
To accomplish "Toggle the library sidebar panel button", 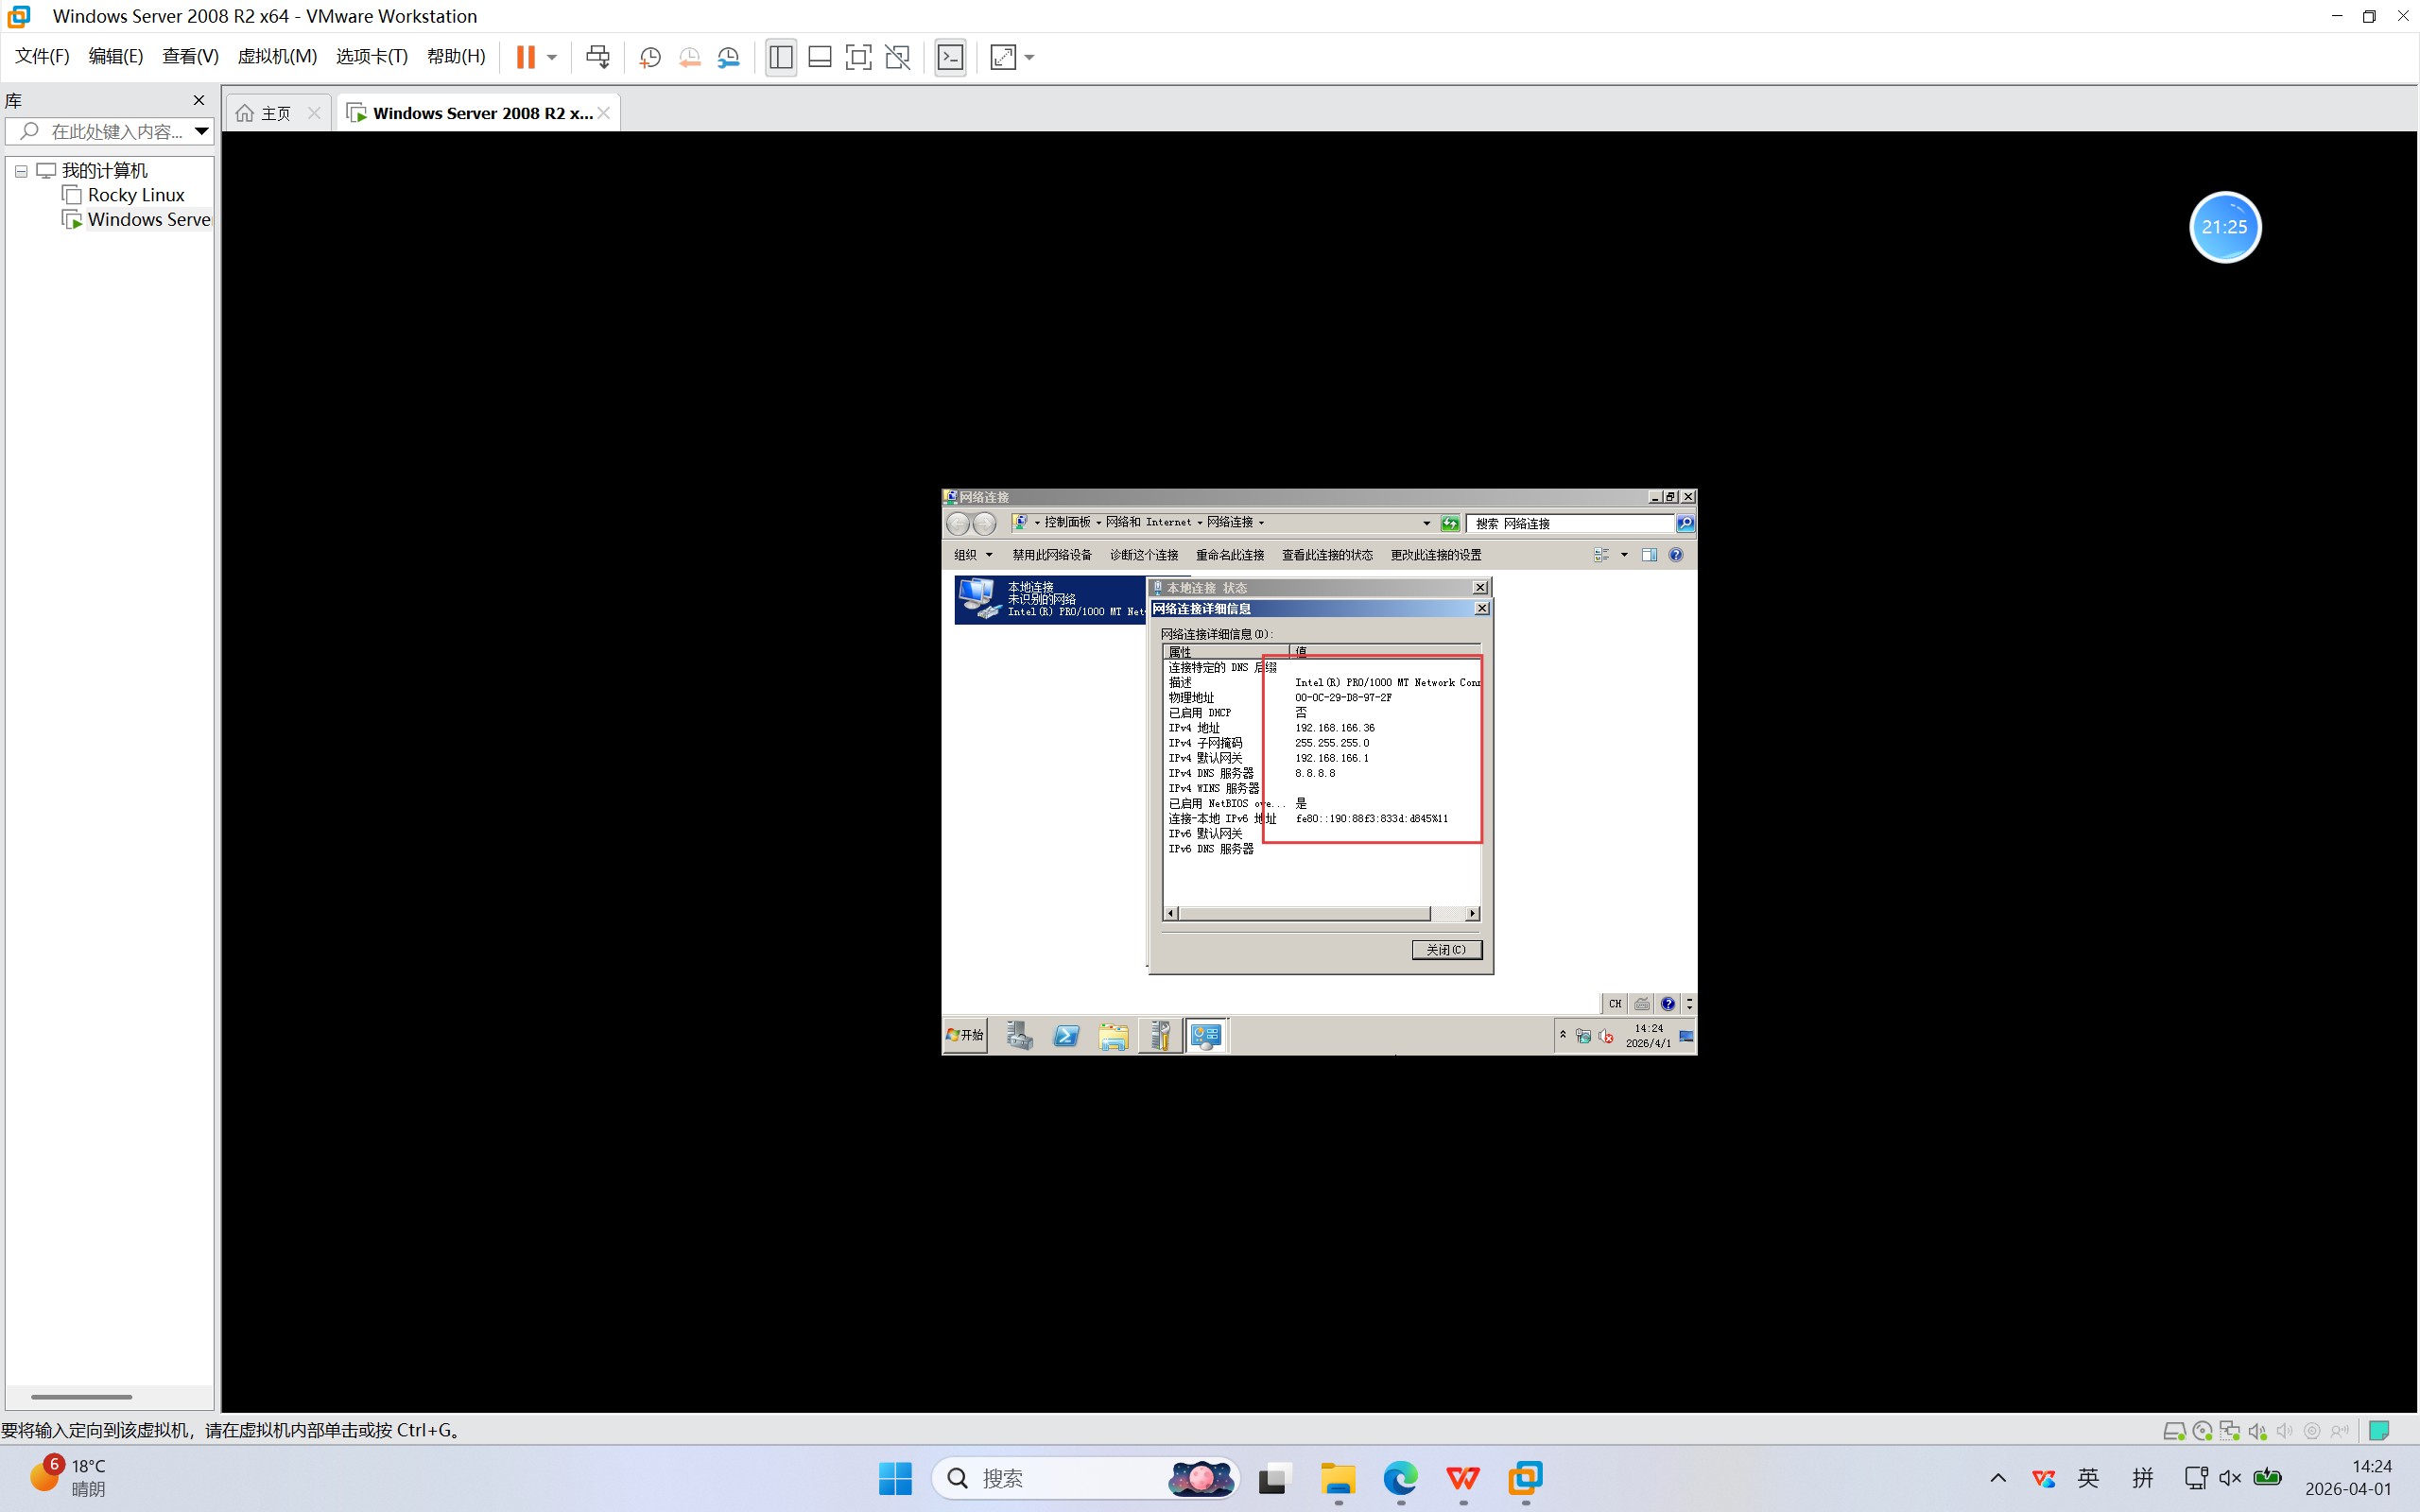I will (781, 57).
